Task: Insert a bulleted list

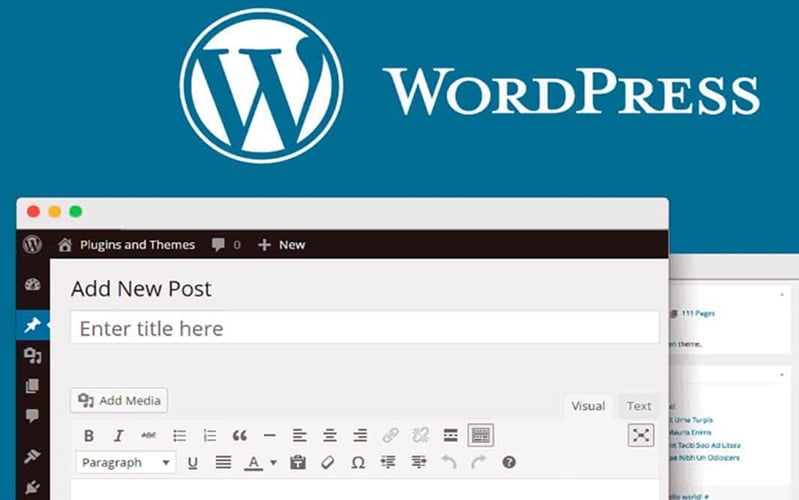Action: pos(179,436)
